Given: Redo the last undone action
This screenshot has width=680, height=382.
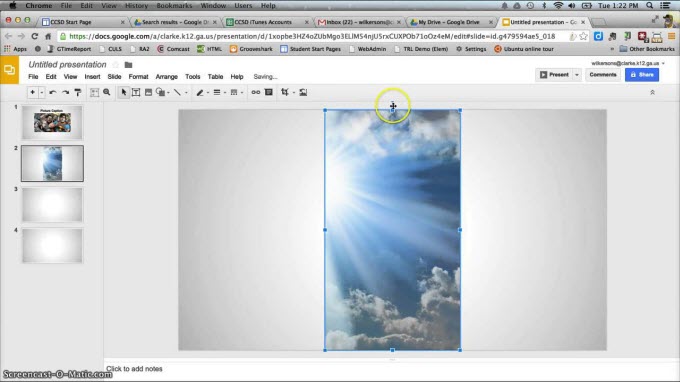Looking at the screenshot, I should pos(65,92).
